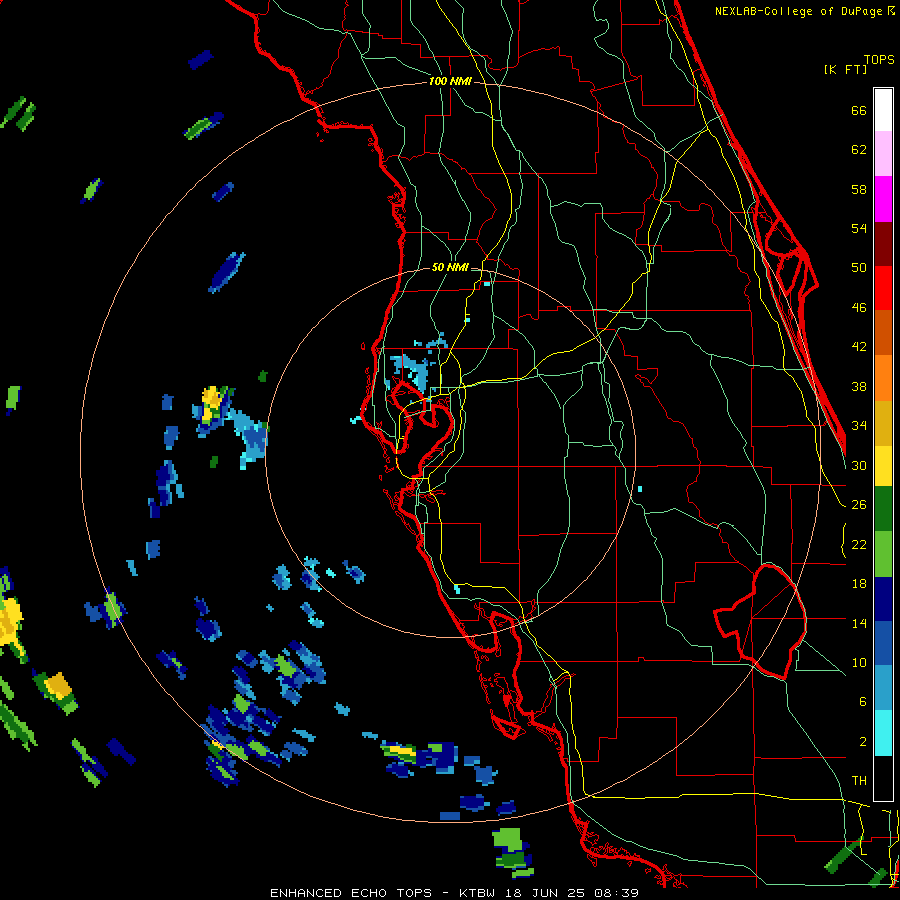Pick the bright yellow legend swatch

883,465
